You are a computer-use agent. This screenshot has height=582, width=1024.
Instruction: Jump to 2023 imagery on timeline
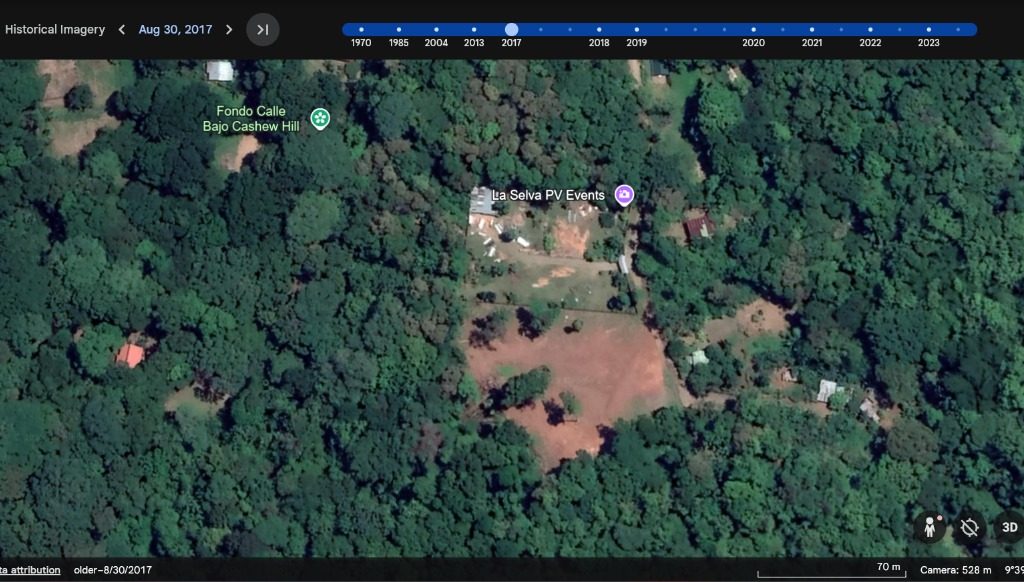coord(929,30)
